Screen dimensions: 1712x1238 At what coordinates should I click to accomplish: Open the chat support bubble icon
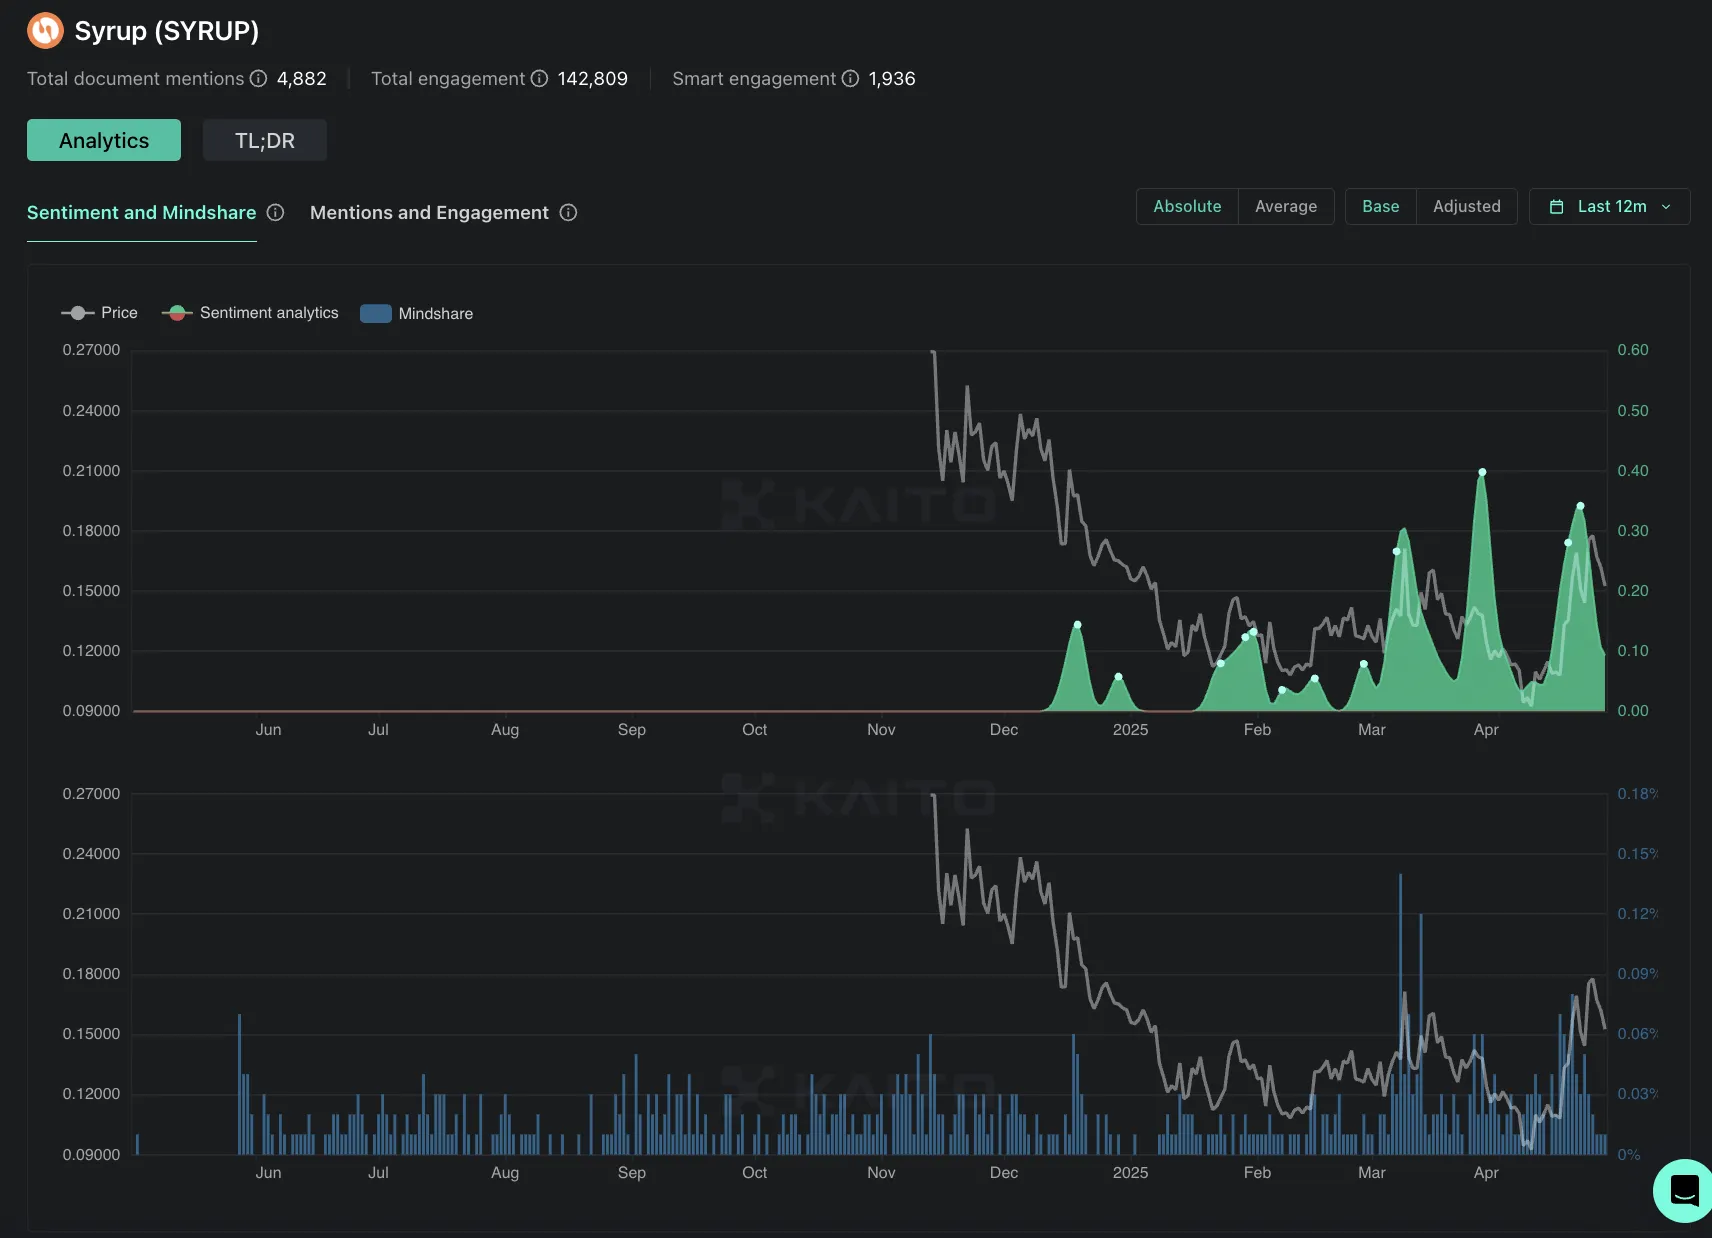pyautogui.click(x=1684, y=1190)
